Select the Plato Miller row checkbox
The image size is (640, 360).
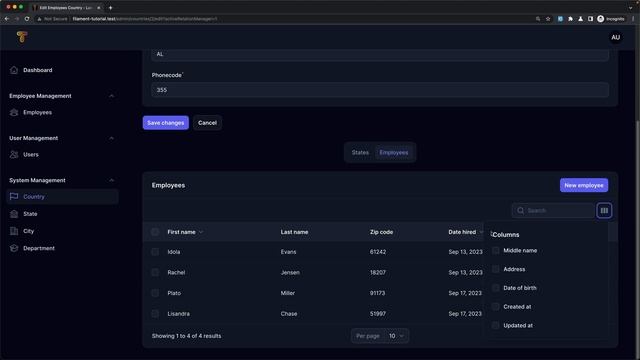tap(155, 293)
